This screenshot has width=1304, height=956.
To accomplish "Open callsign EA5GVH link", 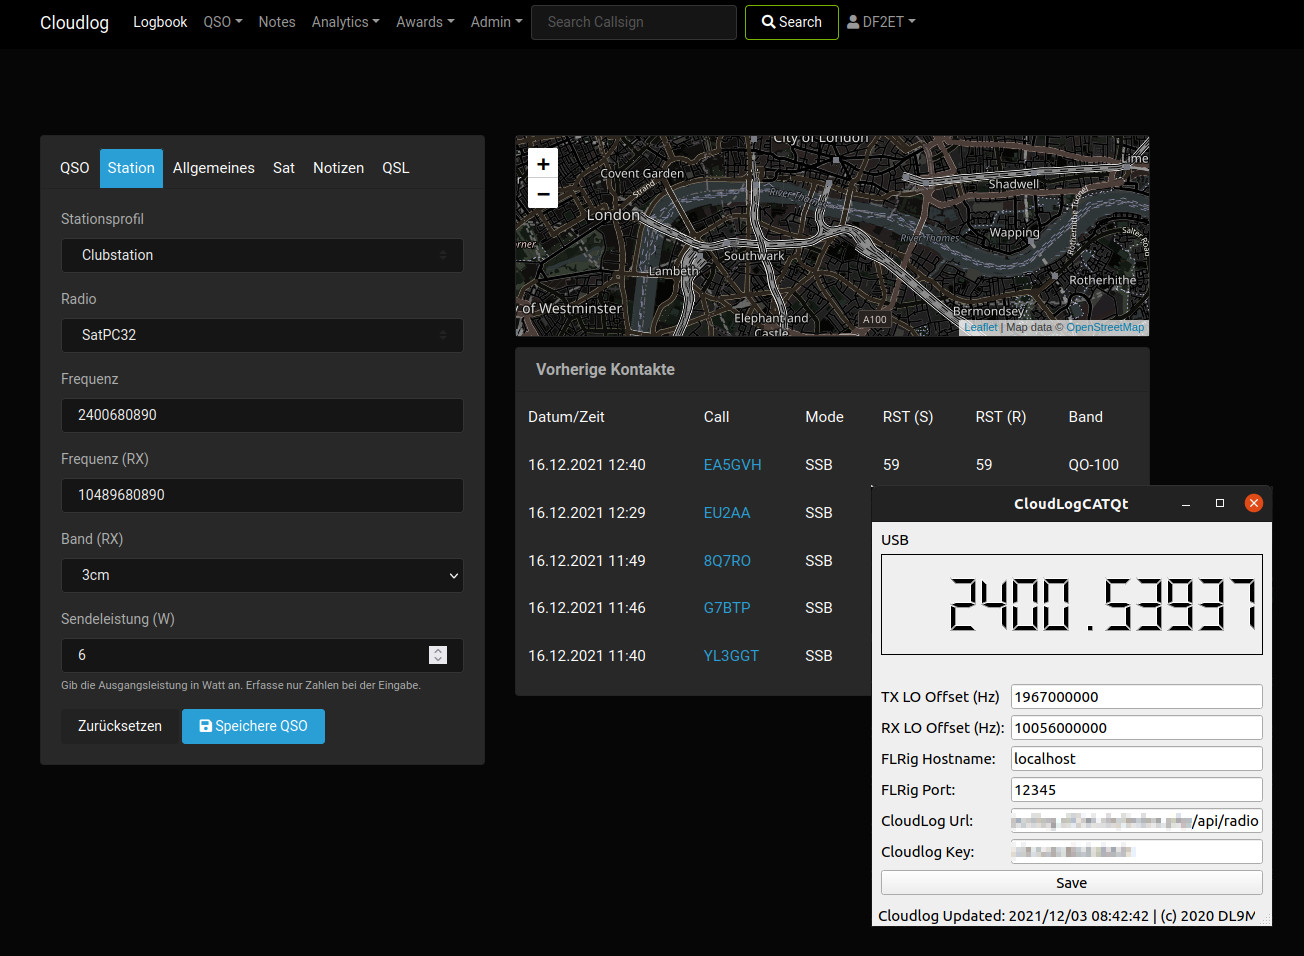I will [732, 465].
